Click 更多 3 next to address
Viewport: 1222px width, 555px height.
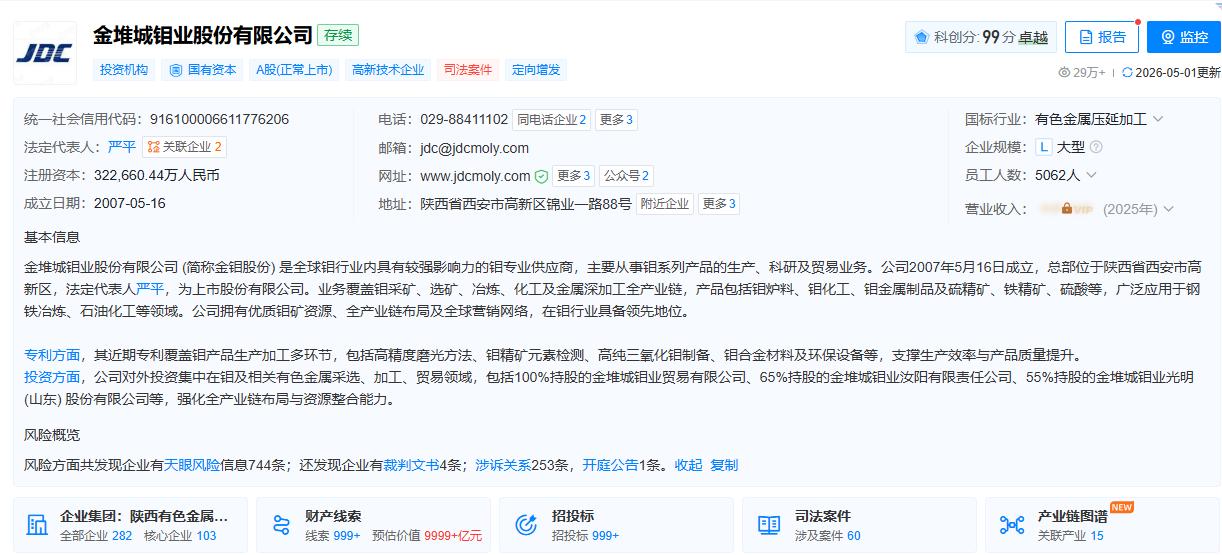(719, 204)
